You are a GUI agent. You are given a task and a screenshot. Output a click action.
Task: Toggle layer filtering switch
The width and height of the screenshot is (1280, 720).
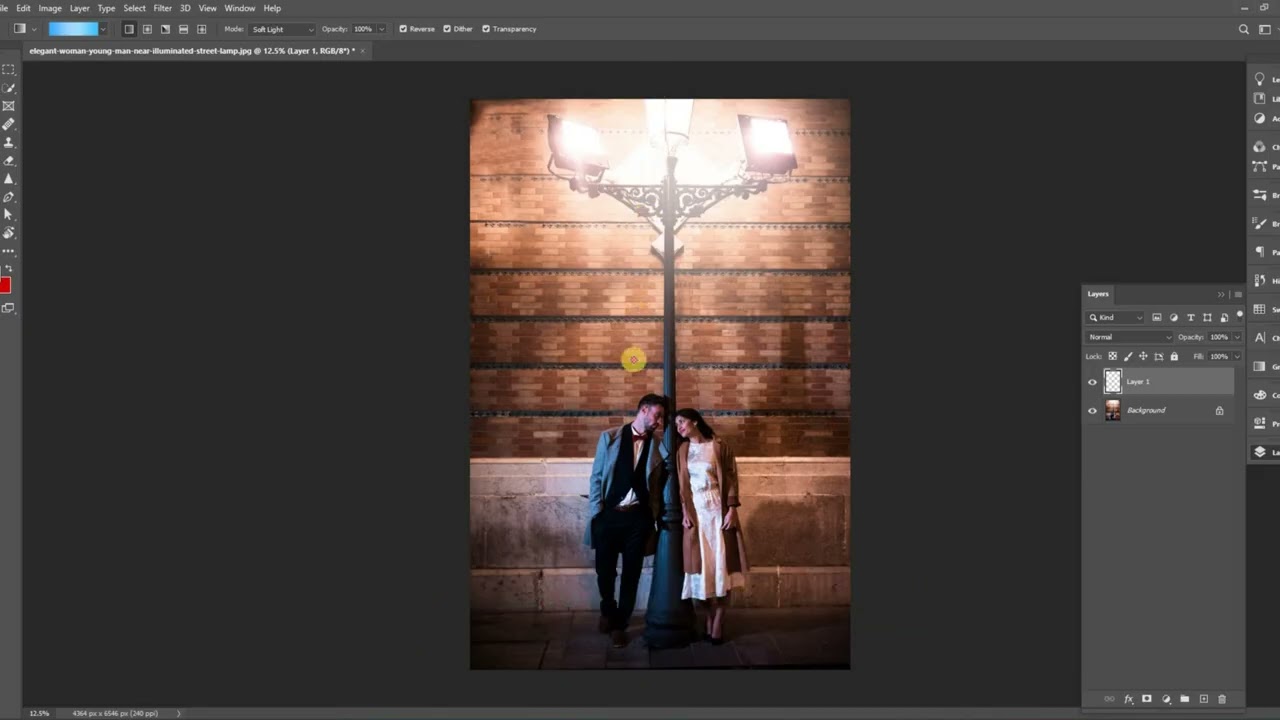click(1240, 316)
